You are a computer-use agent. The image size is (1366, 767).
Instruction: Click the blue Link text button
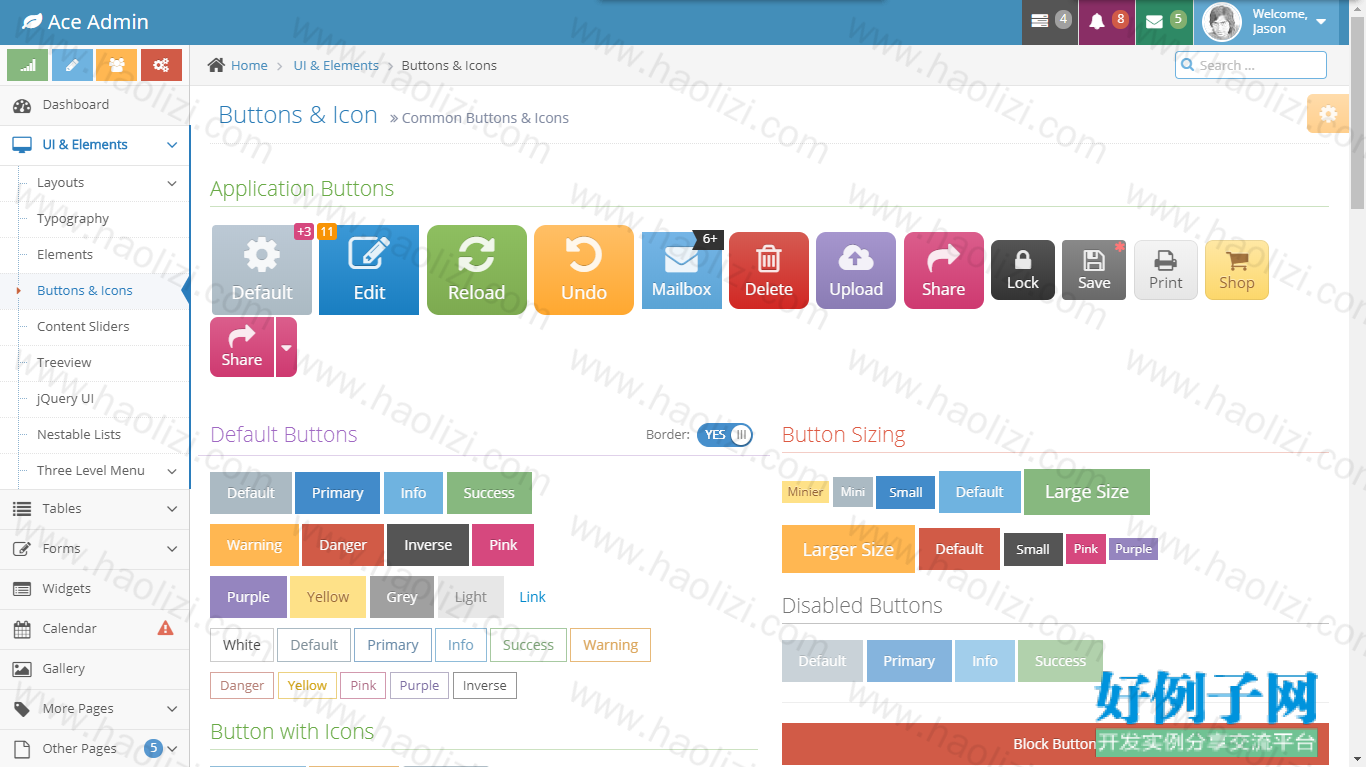532,597
